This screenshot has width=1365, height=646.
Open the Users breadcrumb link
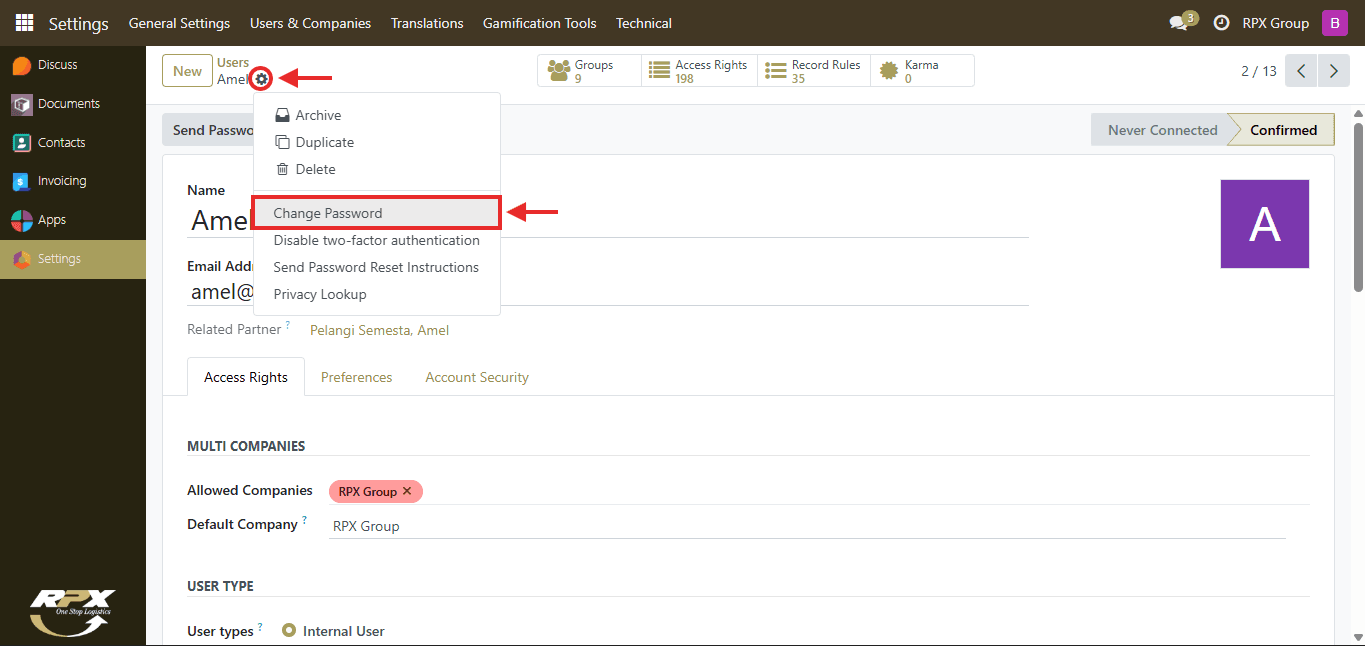click(x=233, y=63)
